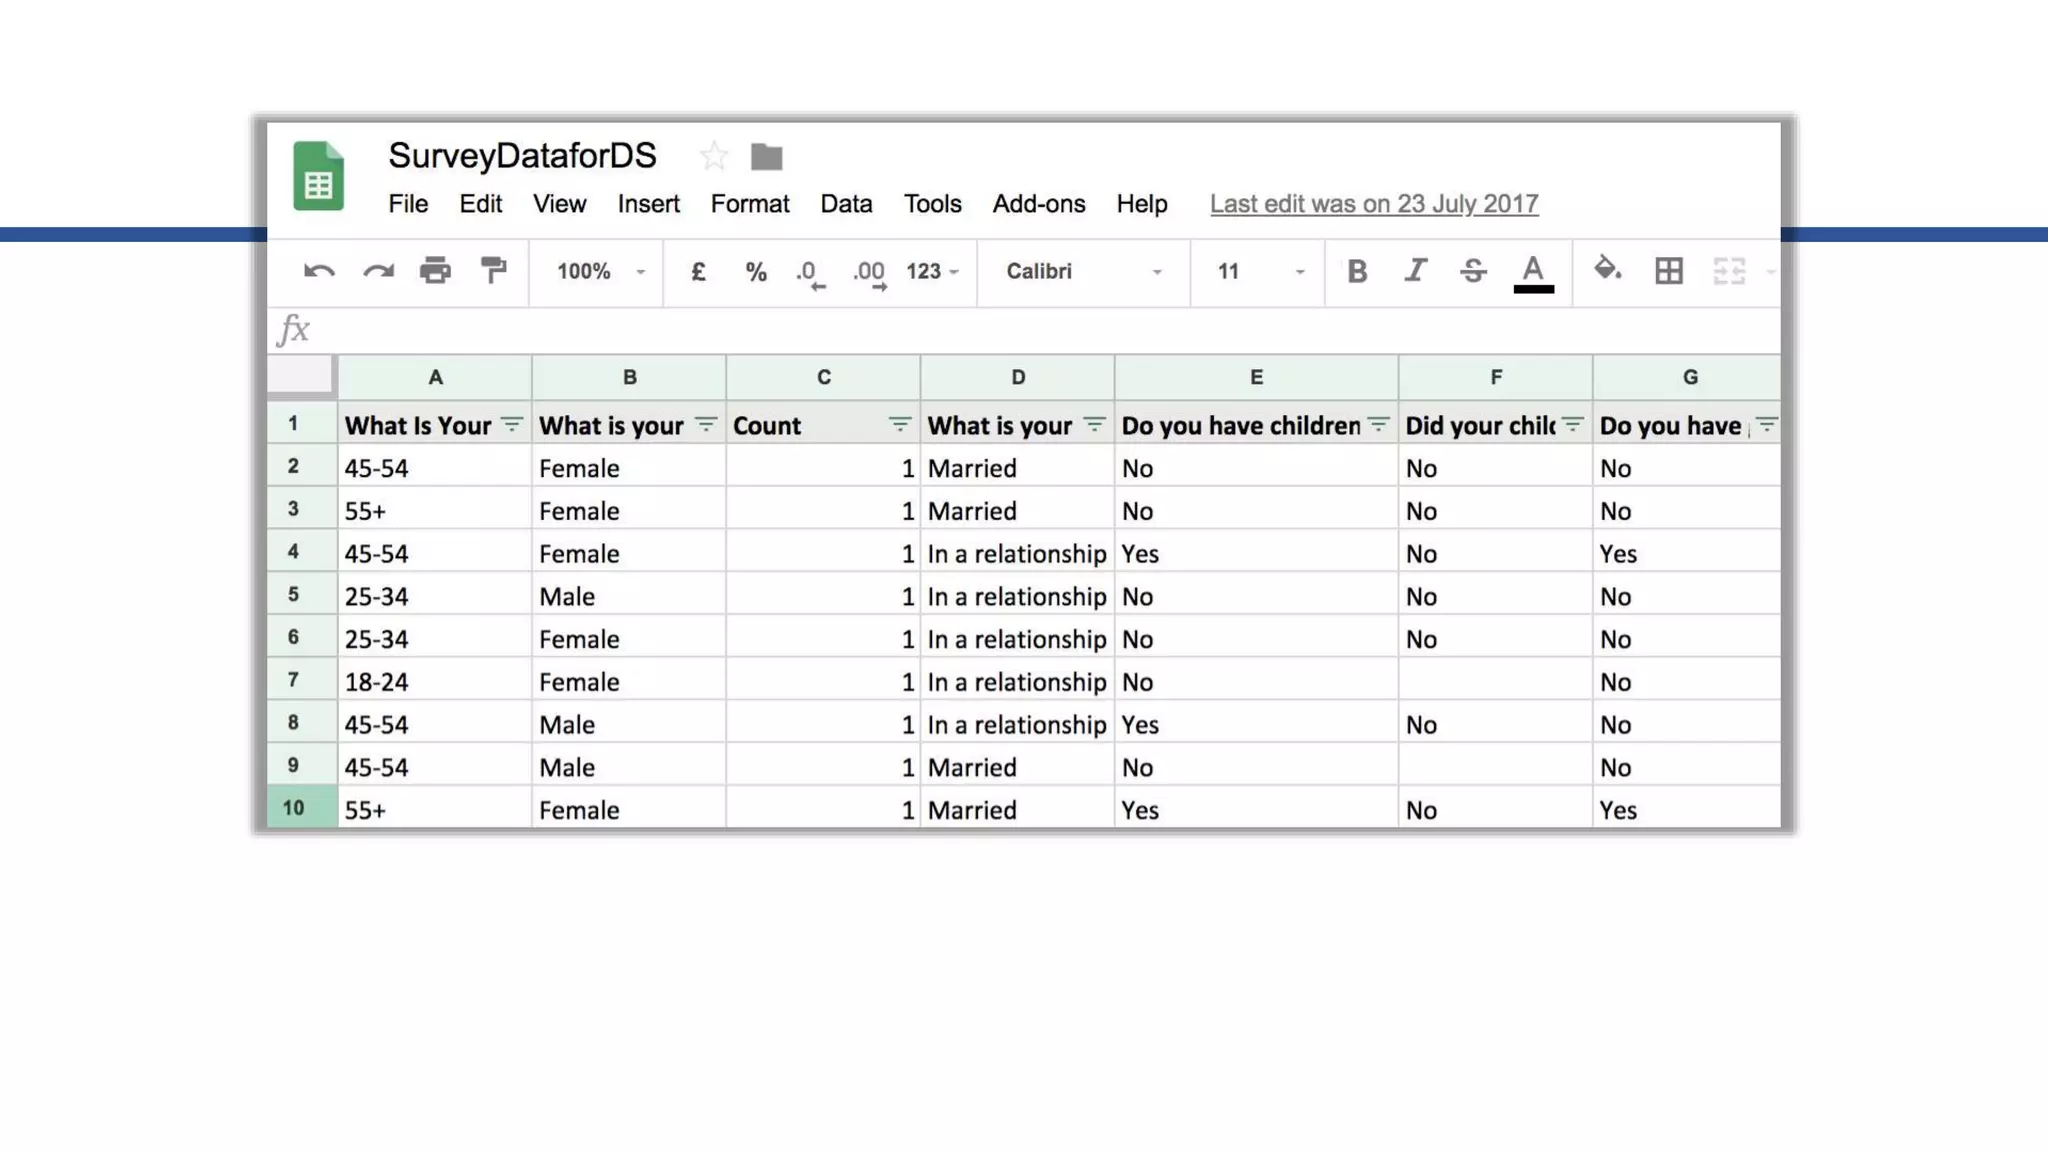Viewport: 2048px width, 1152px height.
Task: Click the redo arrow icon
Action: coord(378,271)
